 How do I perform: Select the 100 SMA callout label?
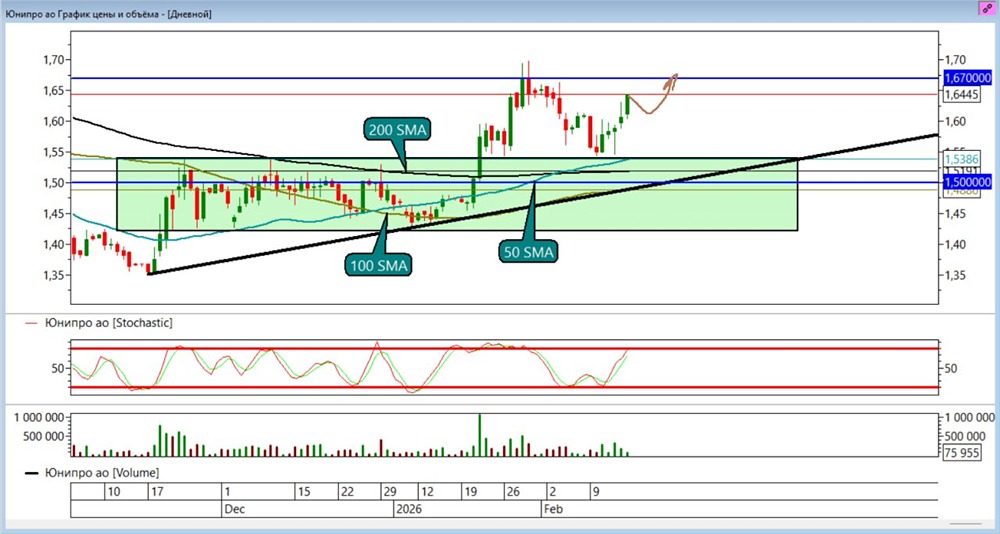pos(378,265)
